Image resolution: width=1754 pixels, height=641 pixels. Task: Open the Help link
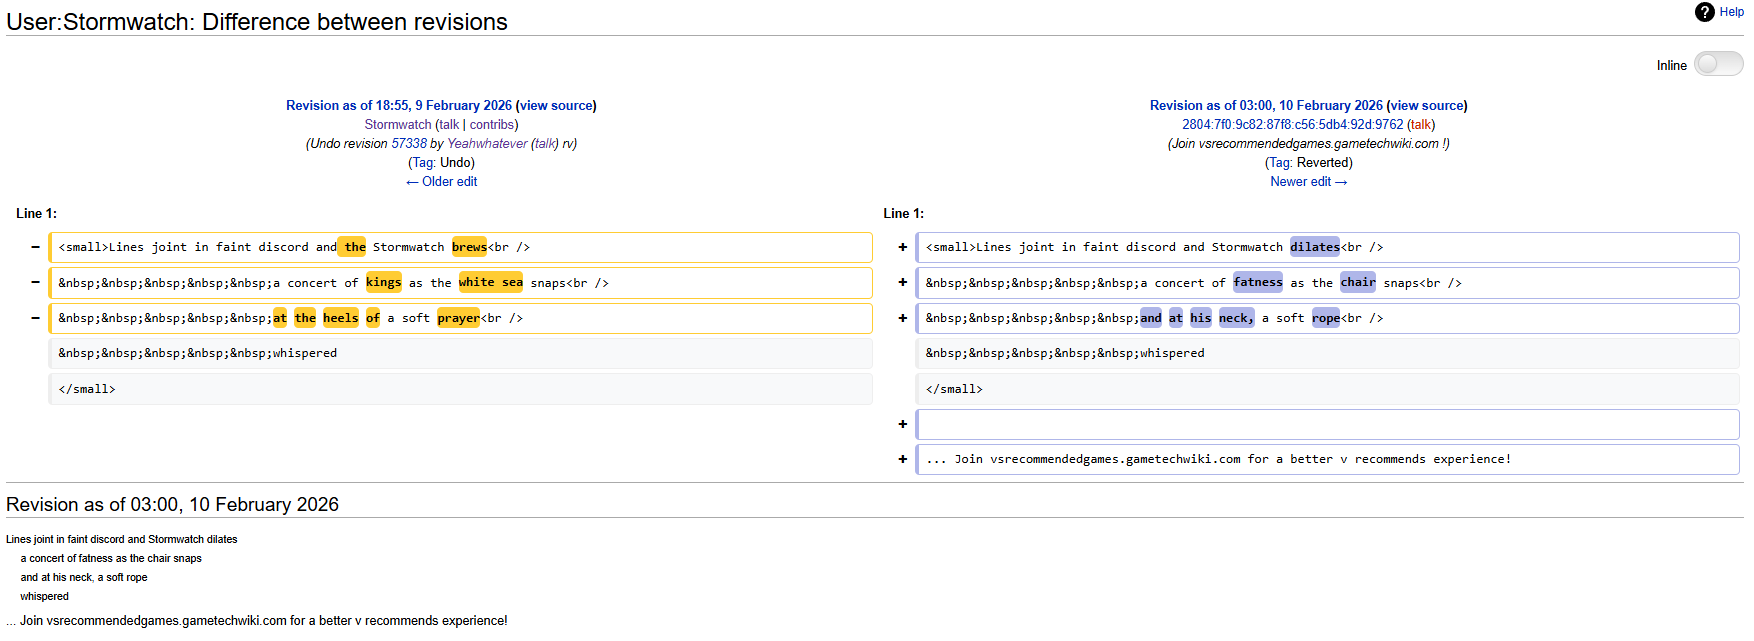pos(1732,12)
